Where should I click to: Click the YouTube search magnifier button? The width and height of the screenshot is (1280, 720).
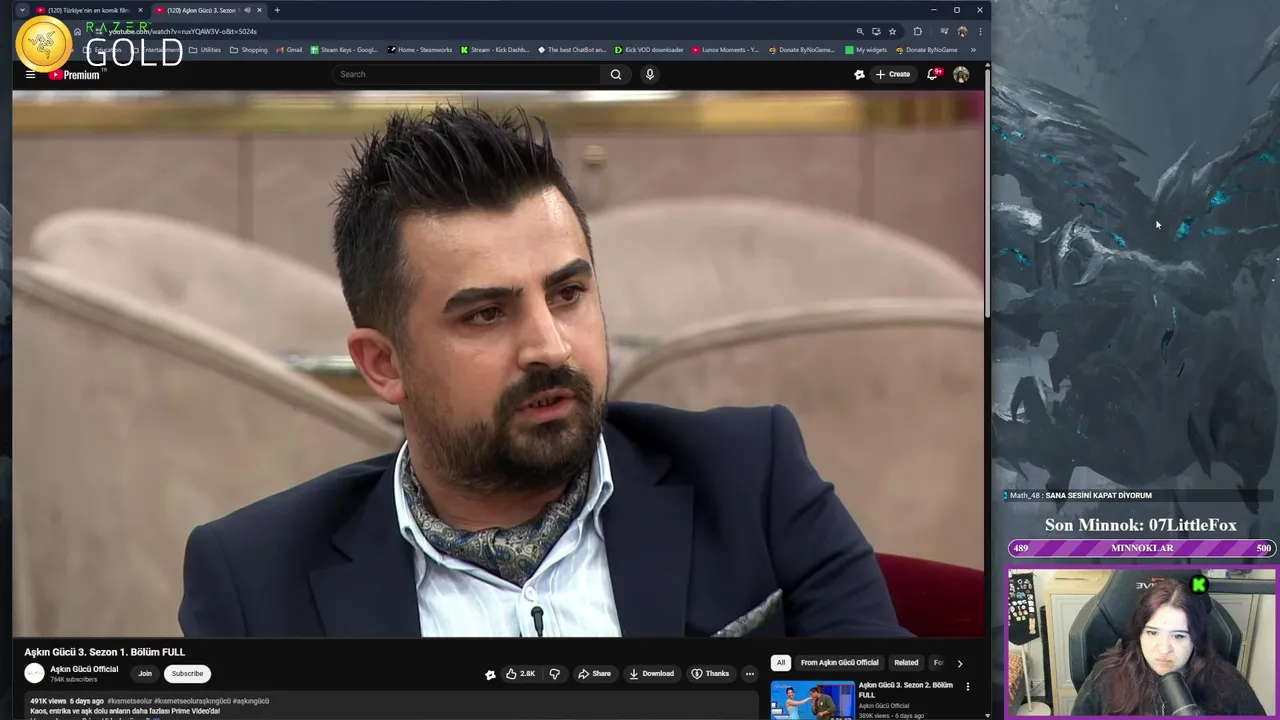(x=616, y=74)
